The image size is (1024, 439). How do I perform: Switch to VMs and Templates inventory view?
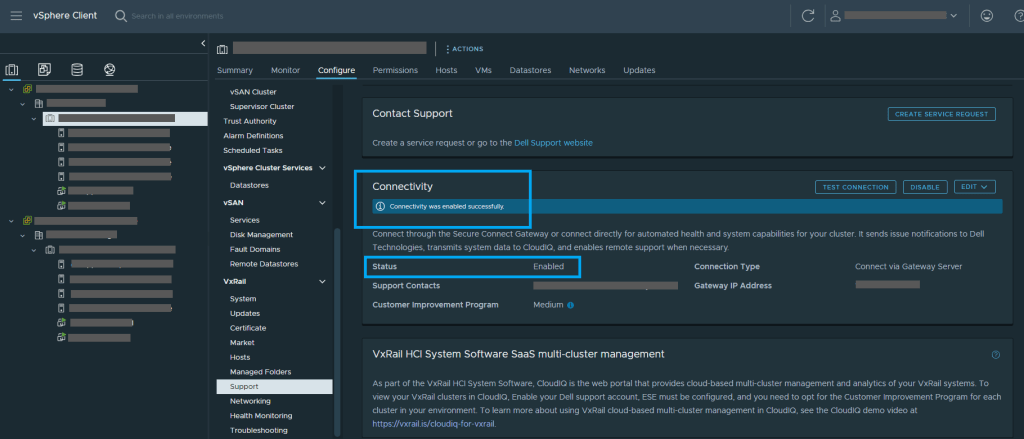pos(44,70)
